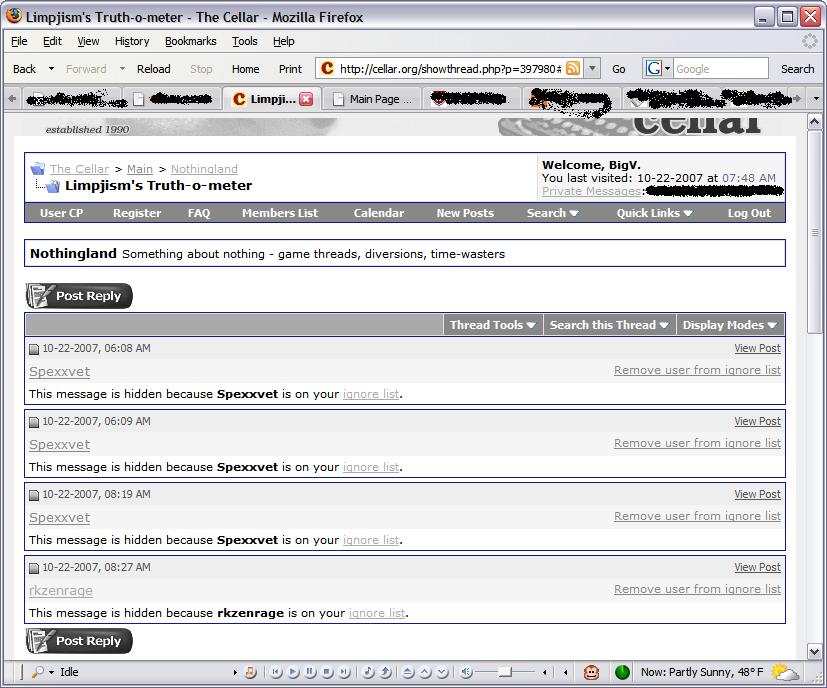Click the up chevron player button in status bar
The image size is (827, 688).
click(425, 672)
